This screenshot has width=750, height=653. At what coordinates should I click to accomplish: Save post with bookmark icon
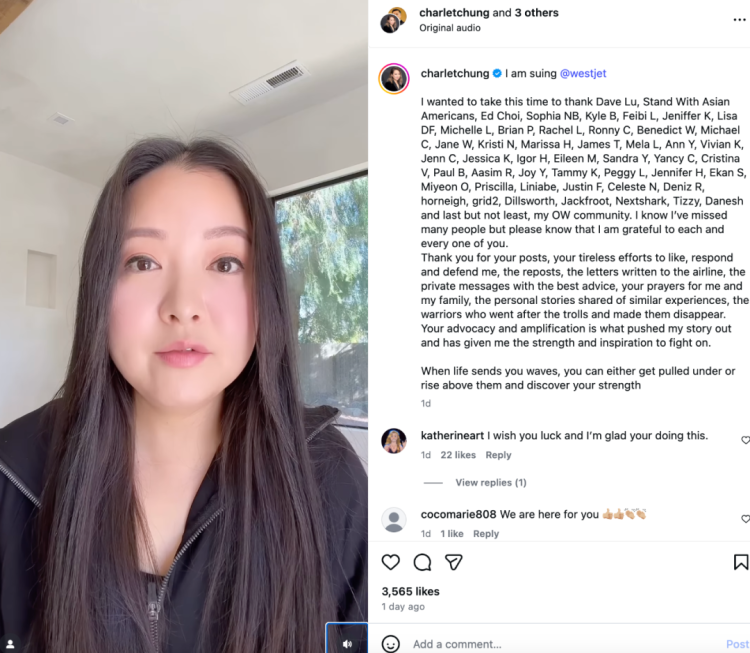pyautogui.click(x=740, y=562)
